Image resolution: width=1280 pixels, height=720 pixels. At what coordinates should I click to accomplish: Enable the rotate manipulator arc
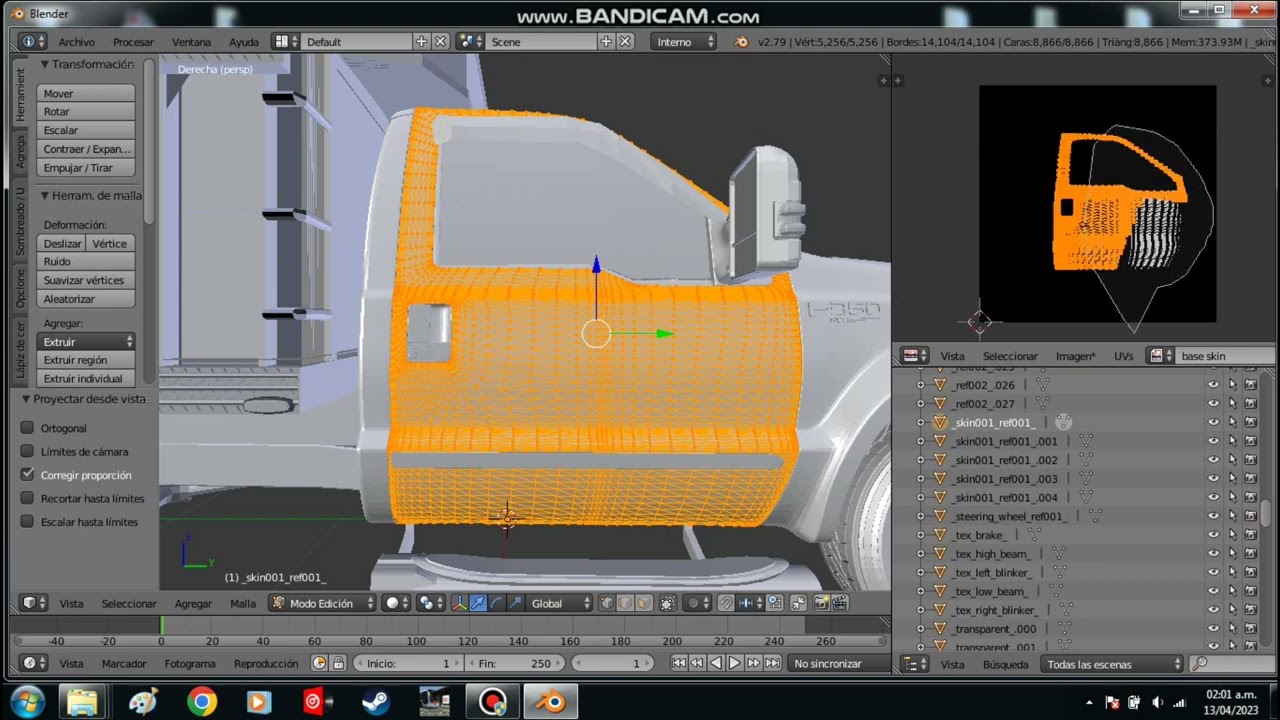pyautogui.click(x=496, y=603)
